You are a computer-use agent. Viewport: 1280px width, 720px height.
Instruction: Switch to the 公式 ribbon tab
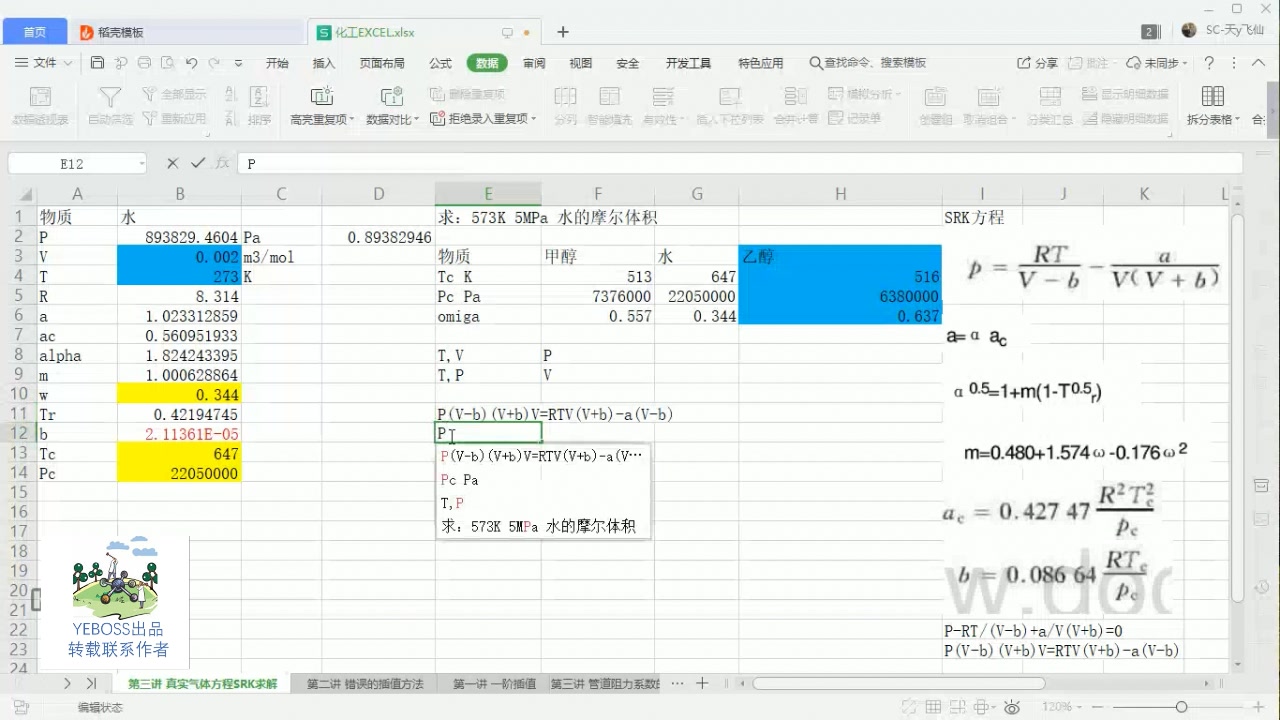[440, 63]
